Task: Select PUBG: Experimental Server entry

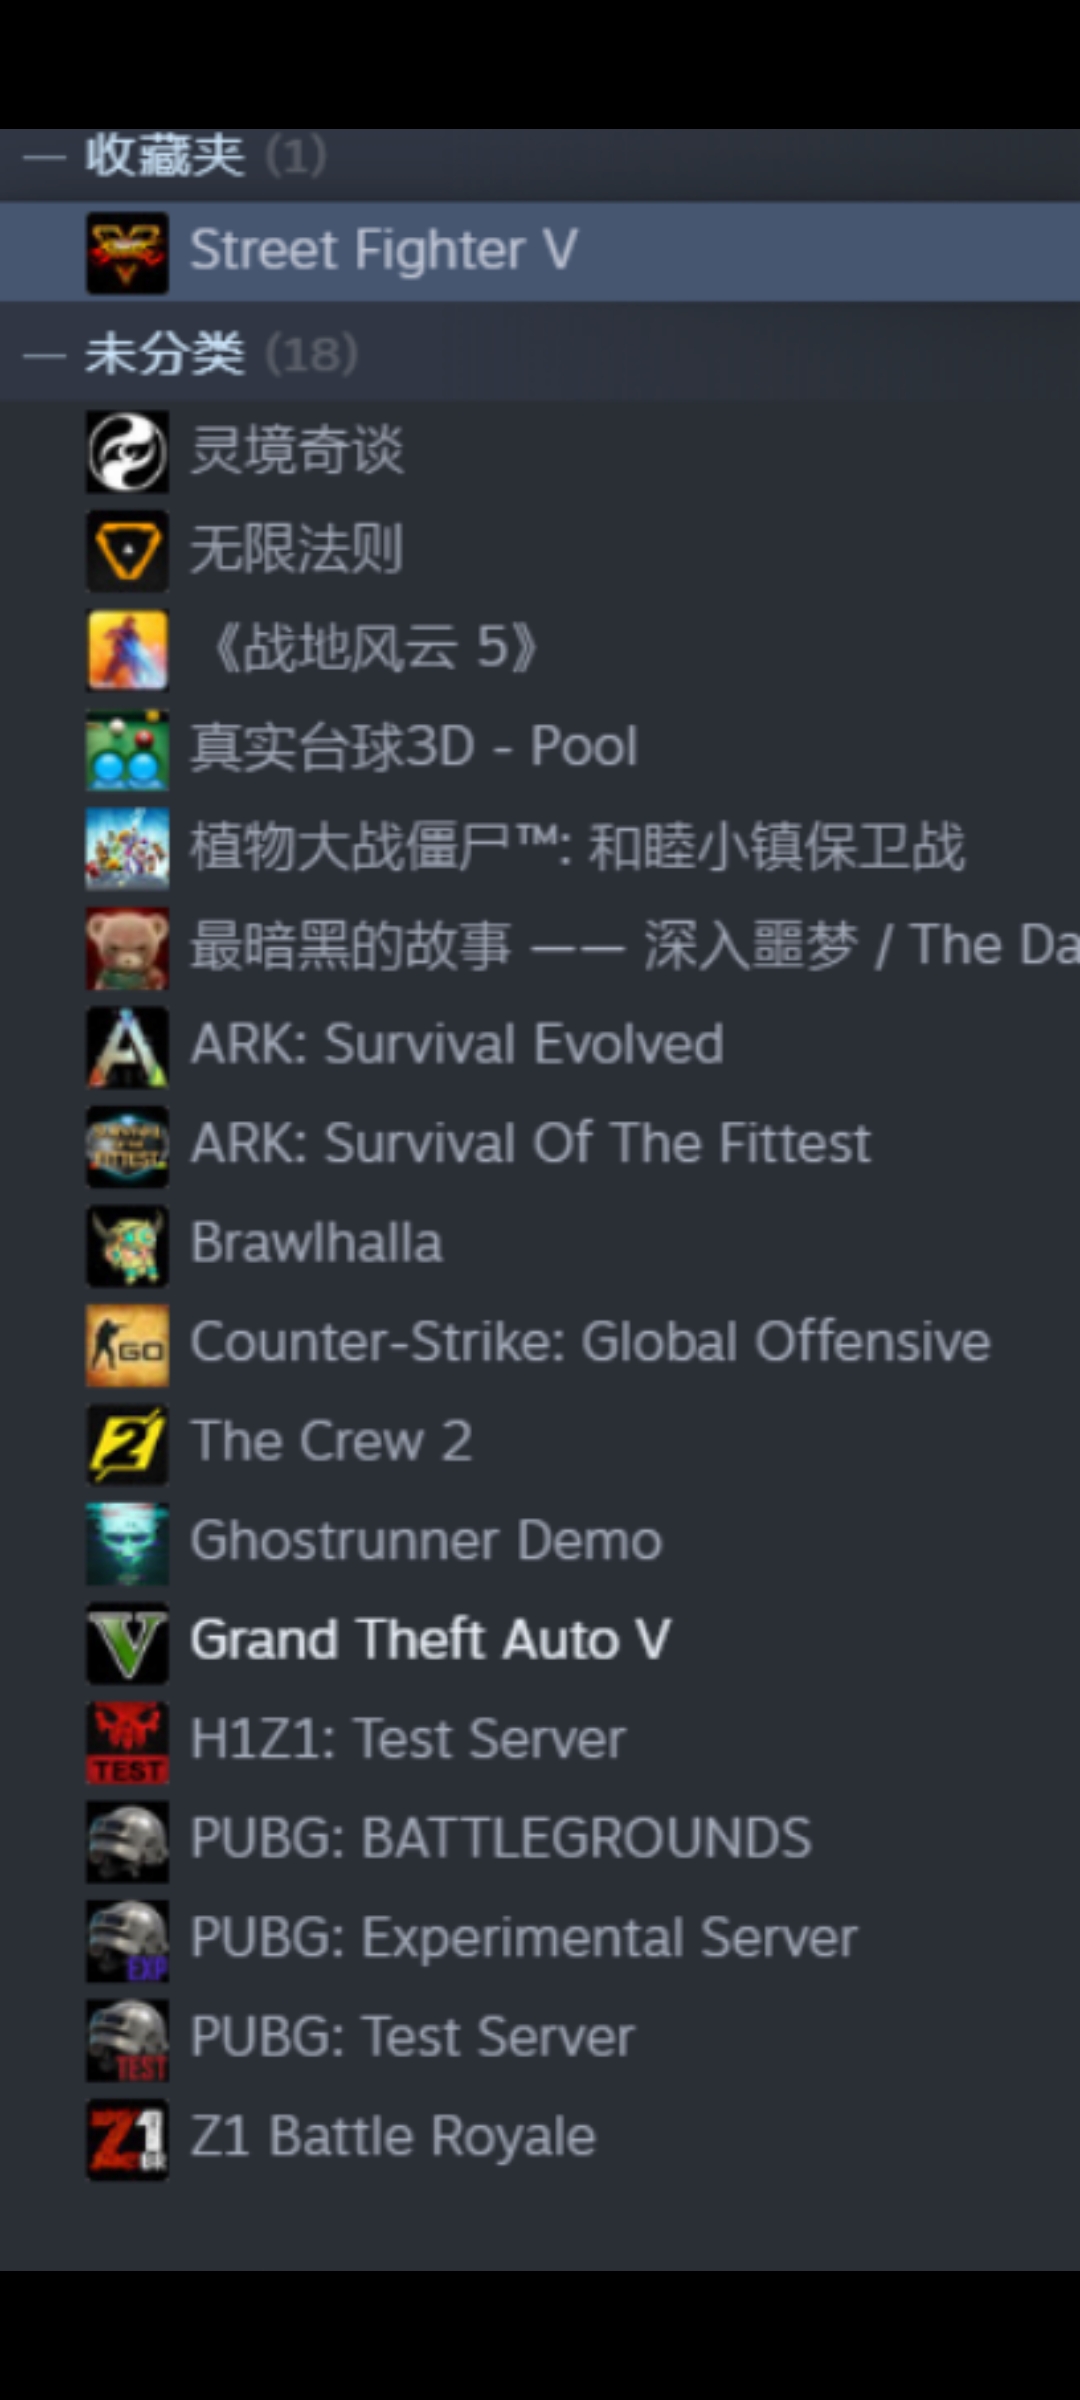Action: click(540, 1939)
